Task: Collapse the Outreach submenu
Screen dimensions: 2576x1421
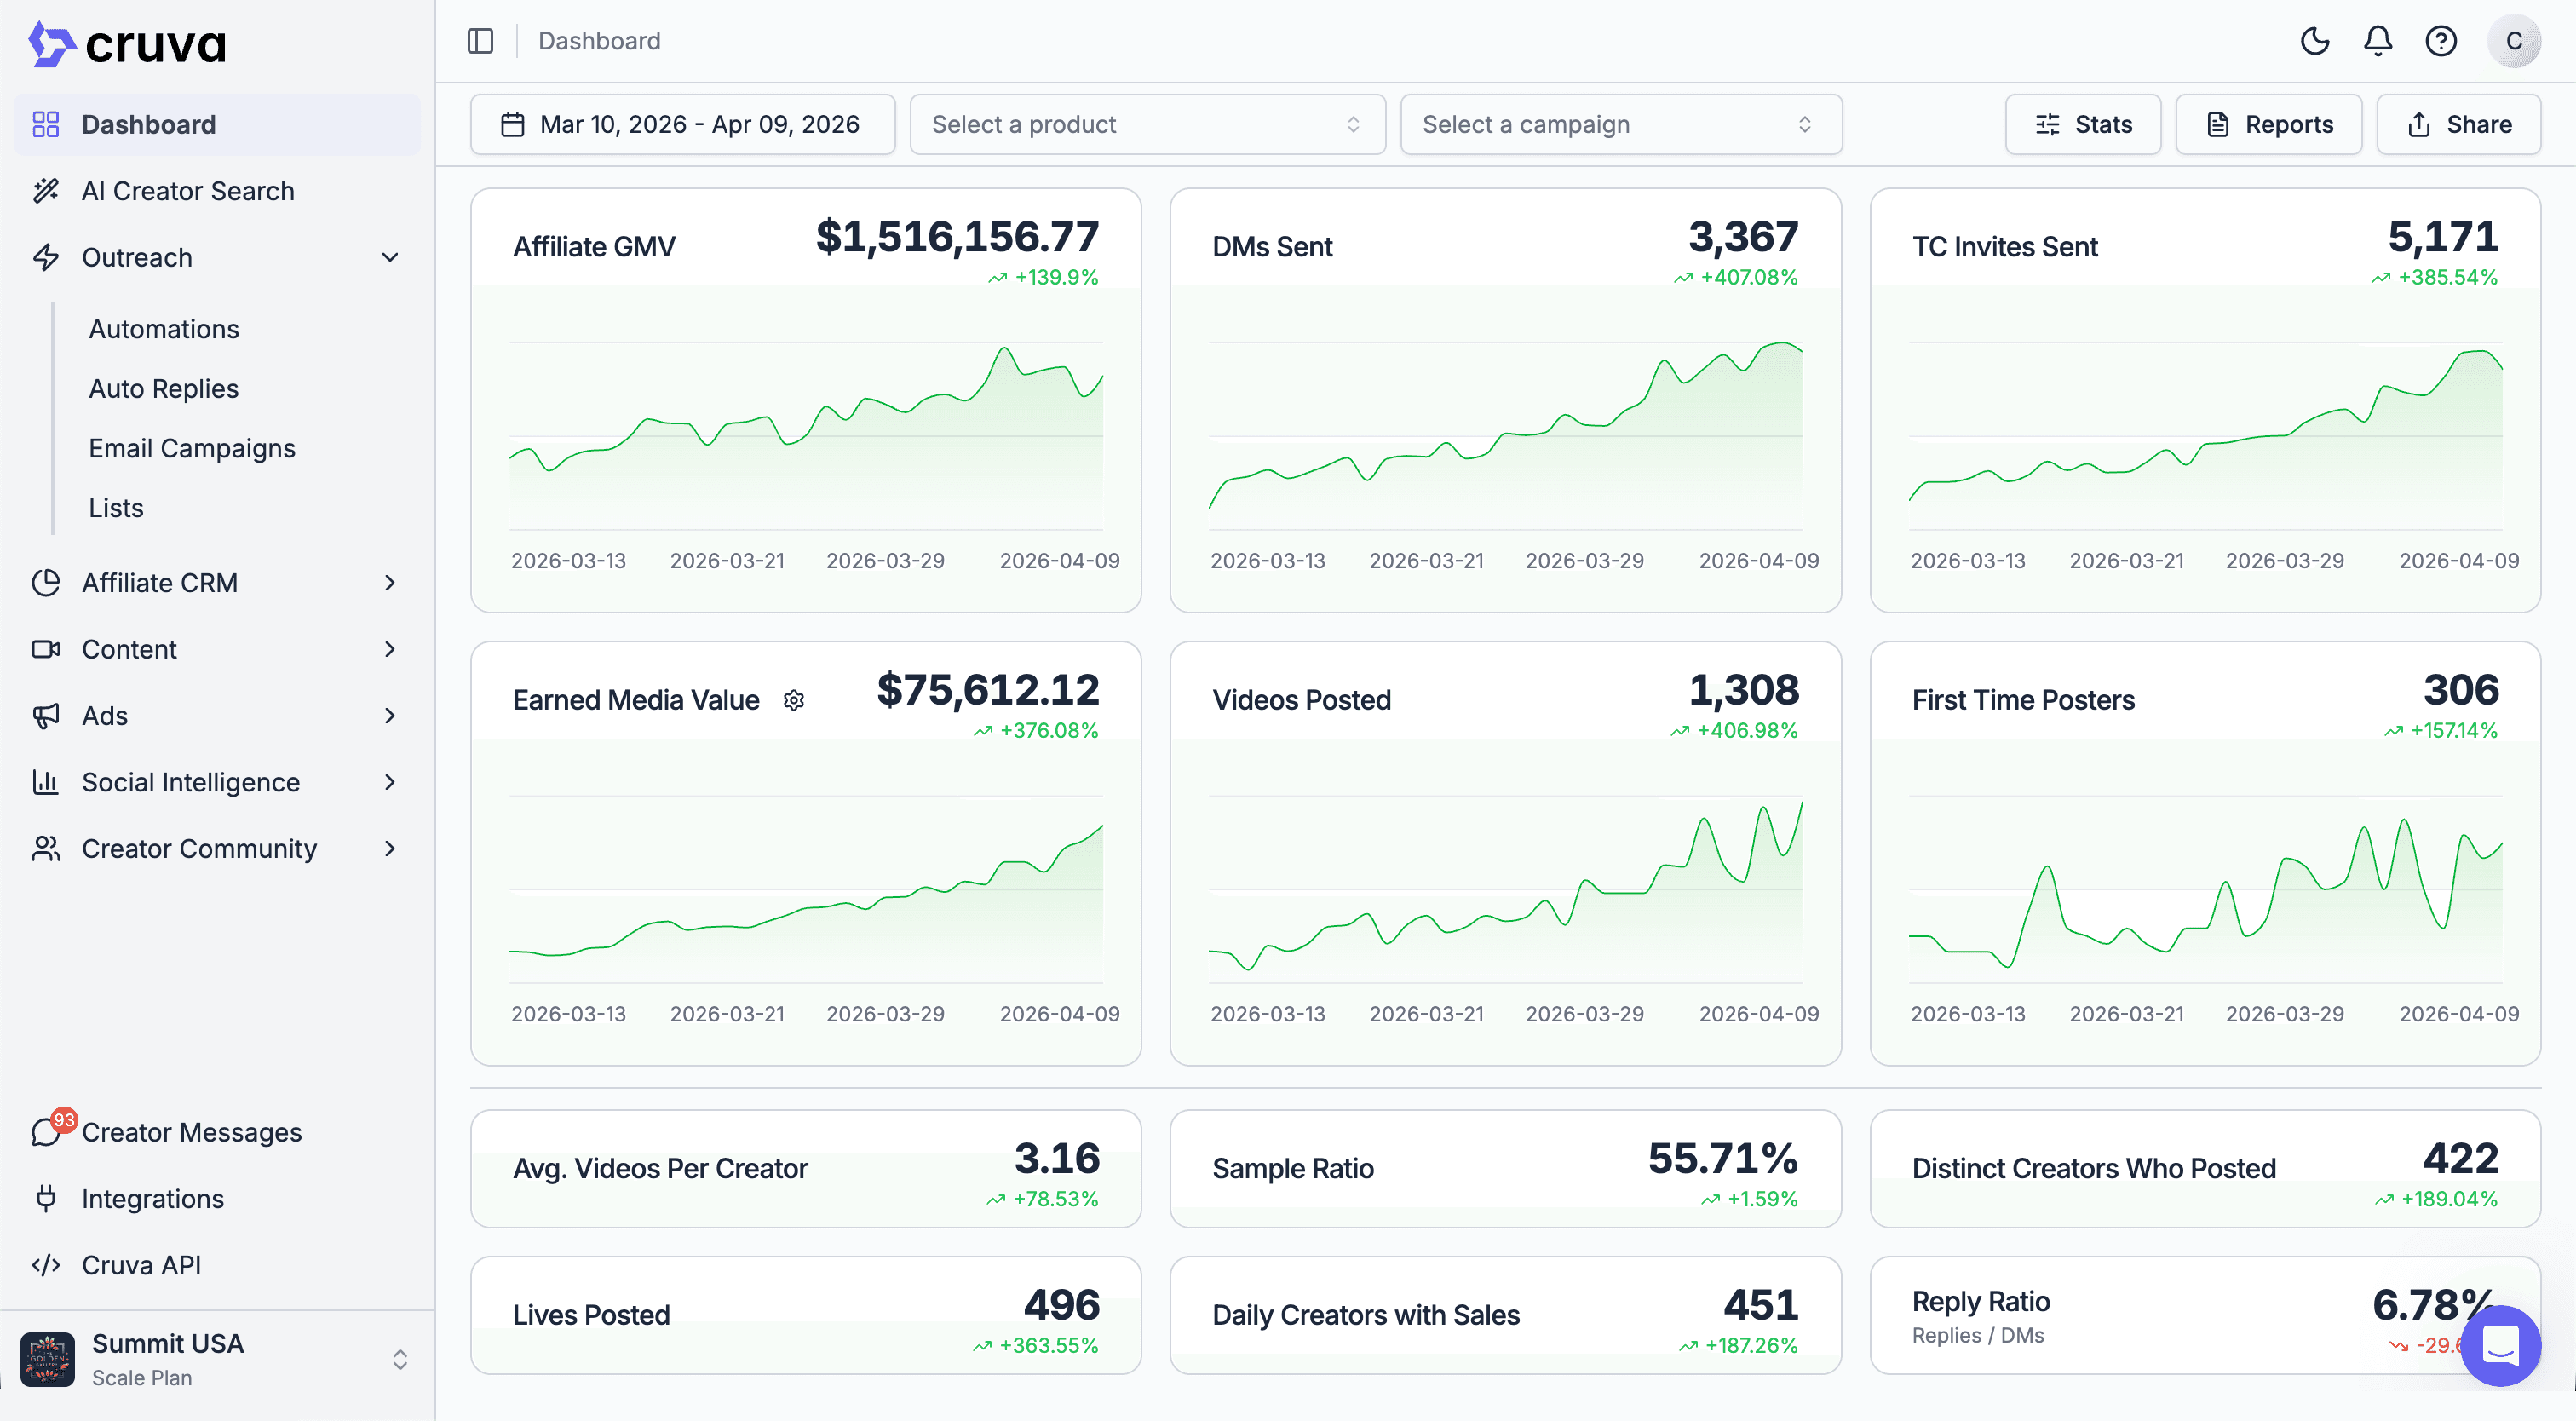Action: pos(390,257)
